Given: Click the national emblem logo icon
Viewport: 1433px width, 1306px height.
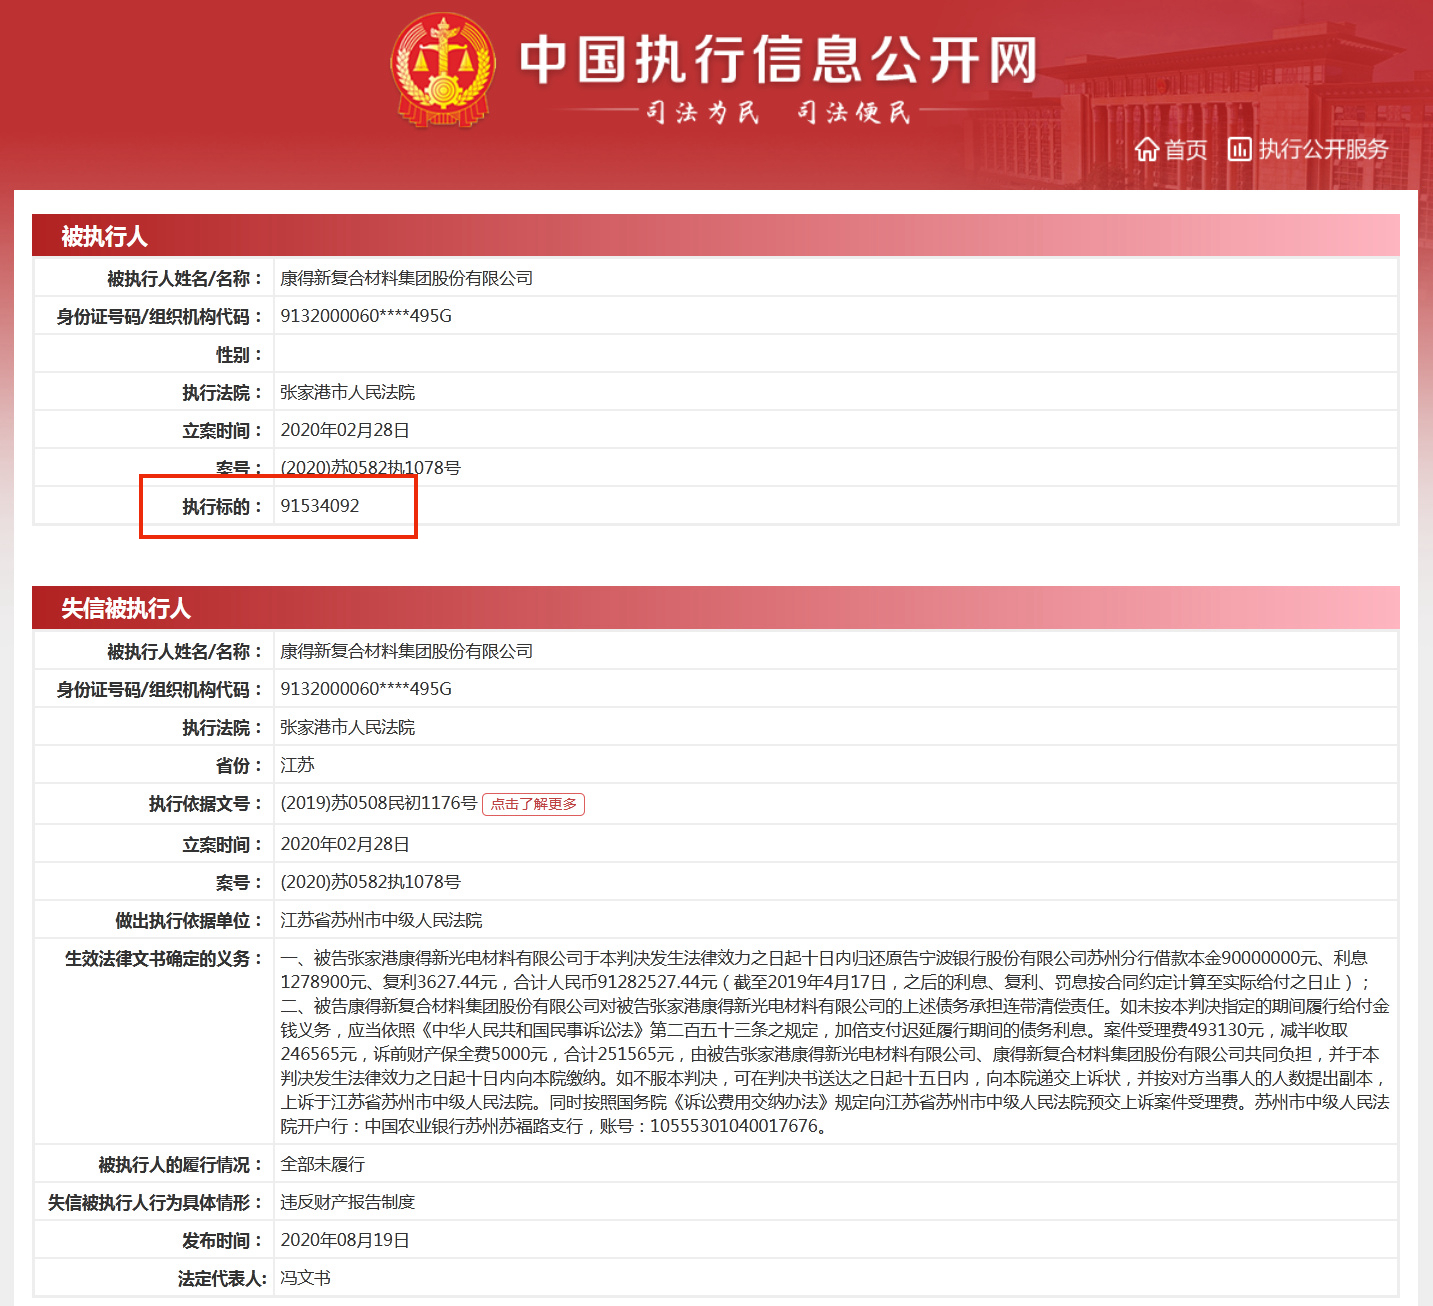Looking at the screenshot, I should 442,70.
